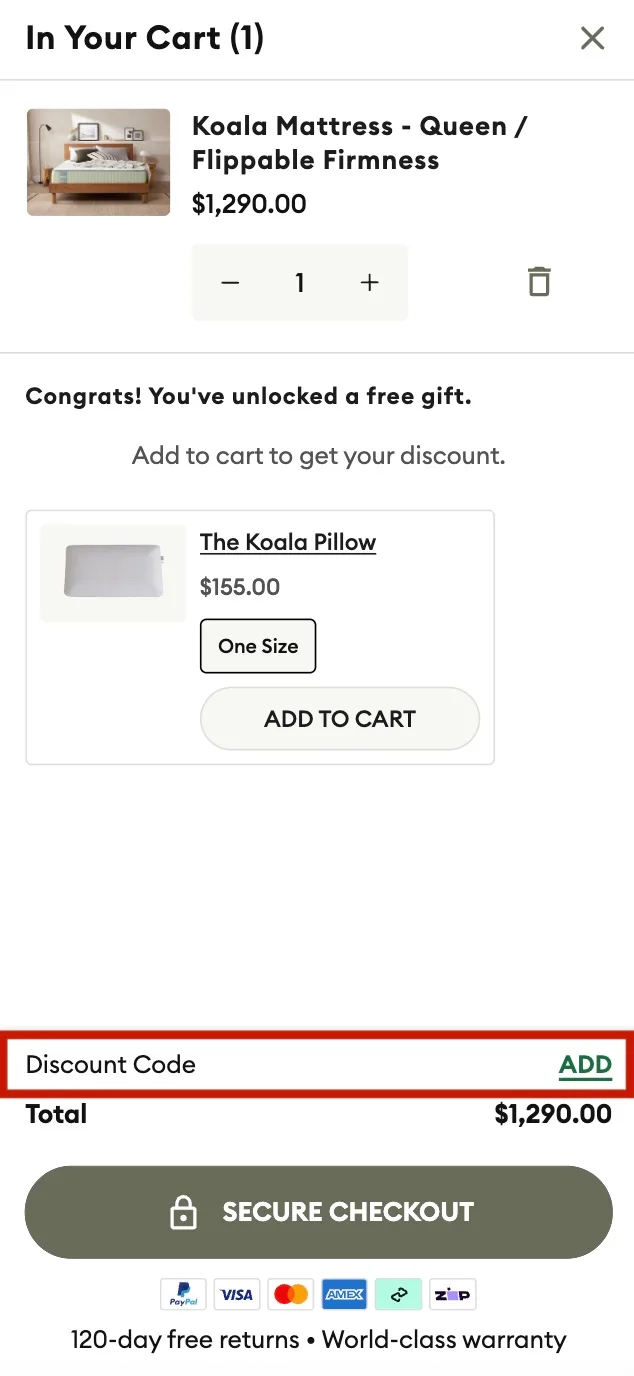Click the quantity field showing 1

(x=300, y=282)
